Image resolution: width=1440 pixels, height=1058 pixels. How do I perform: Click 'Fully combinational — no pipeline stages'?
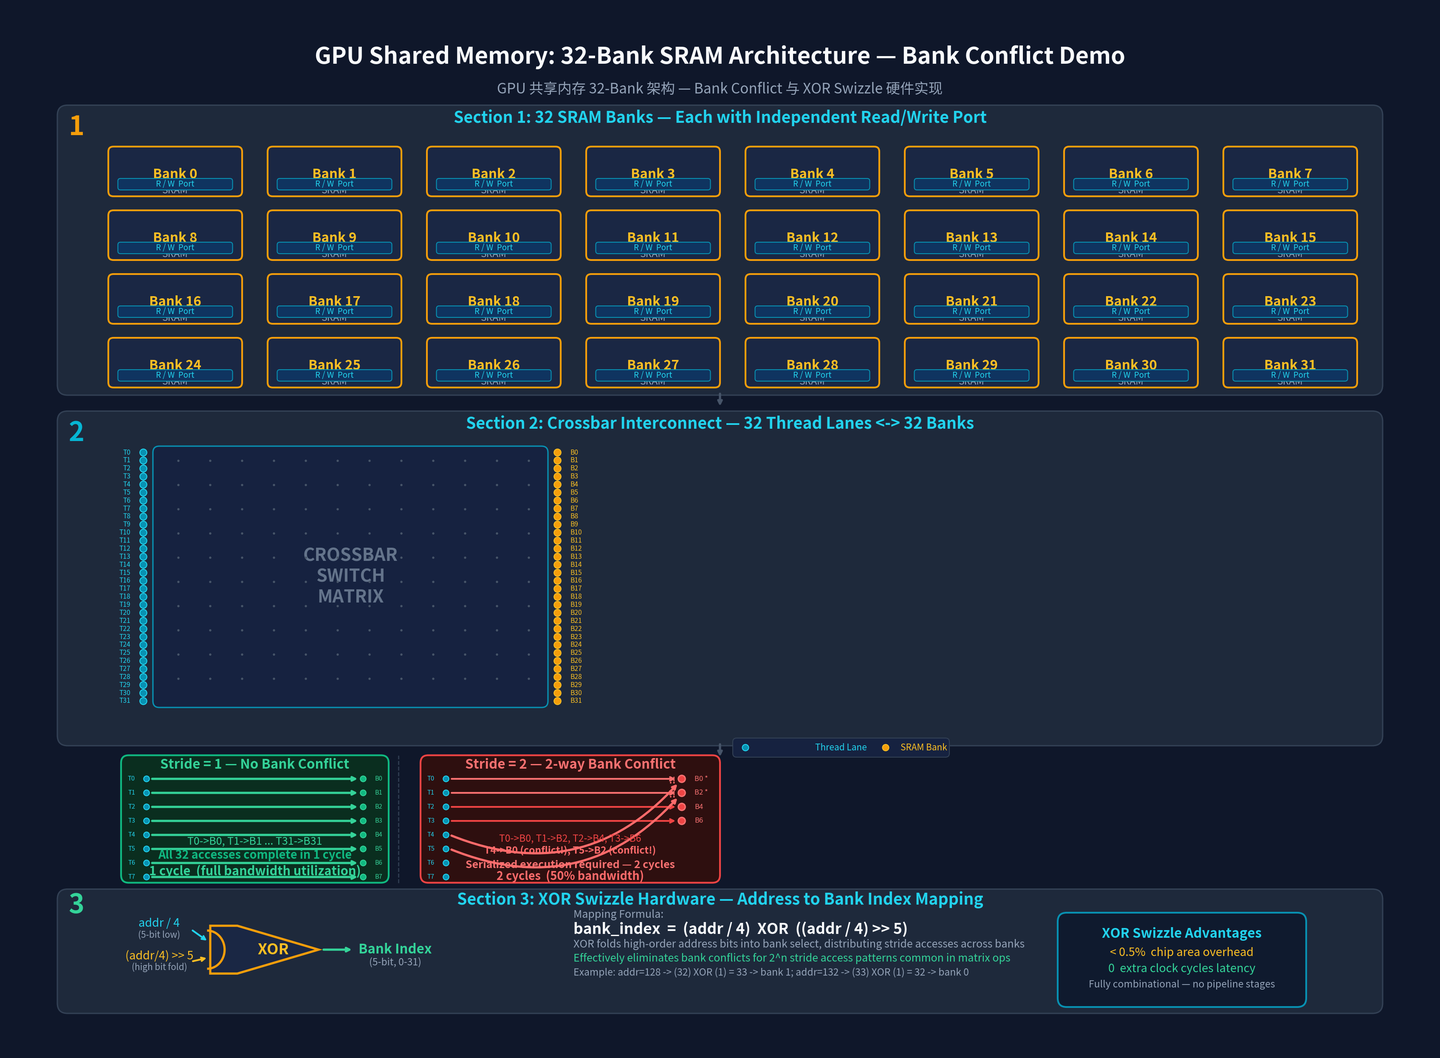[x=1182, y=984]
